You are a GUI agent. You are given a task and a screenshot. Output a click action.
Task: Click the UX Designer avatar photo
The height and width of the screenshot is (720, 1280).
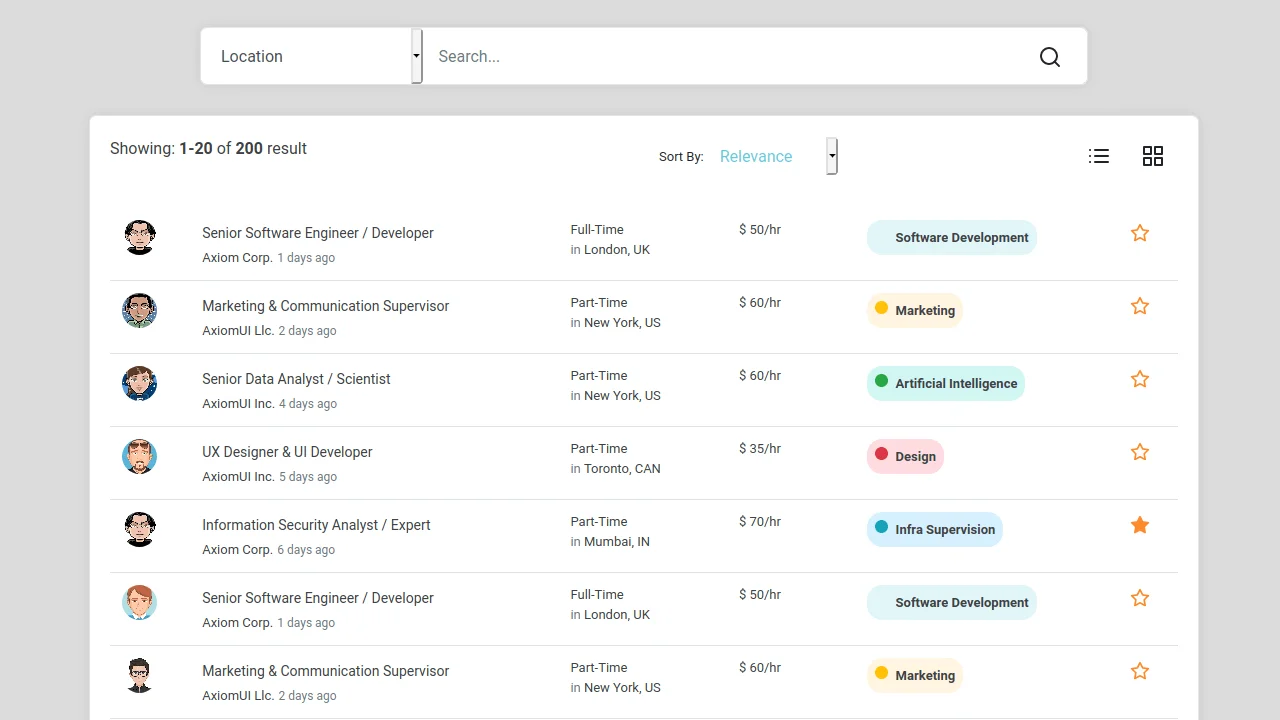[x=139, y=456]
